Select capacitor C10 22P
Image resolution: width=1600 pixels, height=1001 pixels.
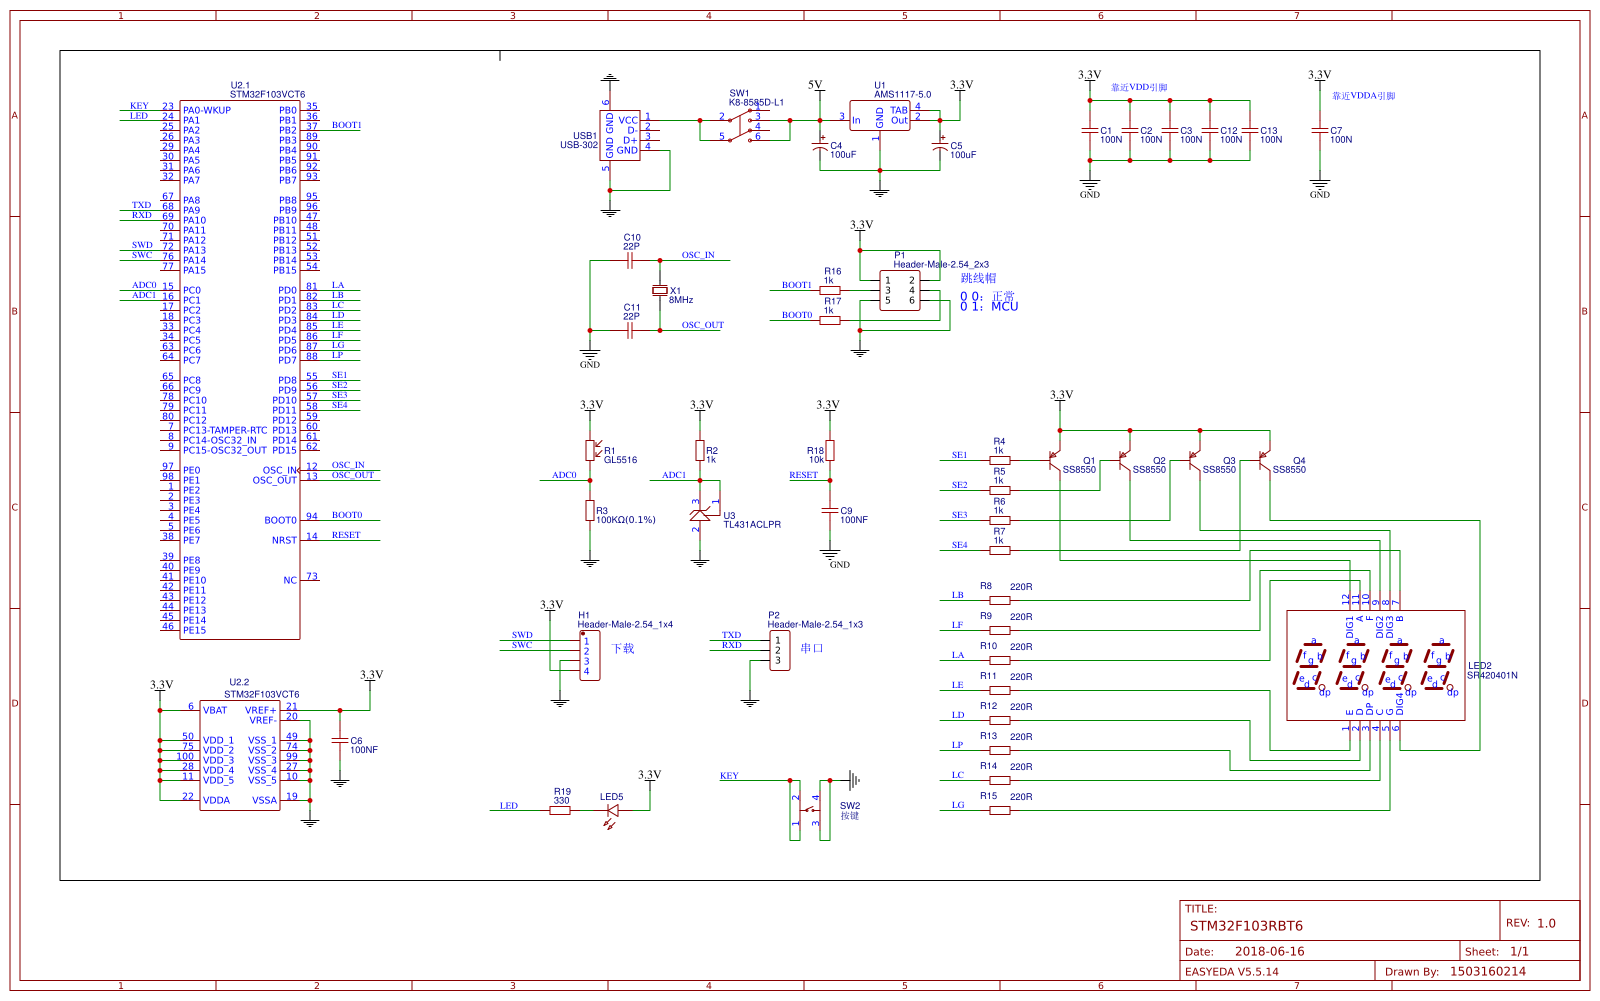(630, 260)
